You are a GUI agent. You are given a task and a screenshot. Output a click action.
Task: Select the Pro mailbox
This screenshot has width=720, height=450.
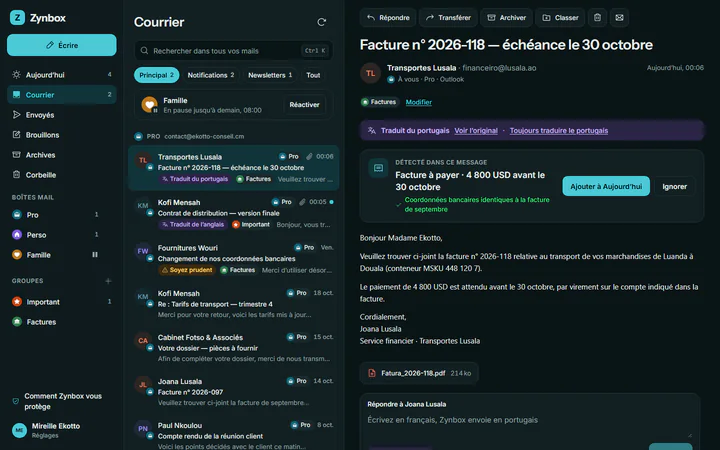[62, 215]
